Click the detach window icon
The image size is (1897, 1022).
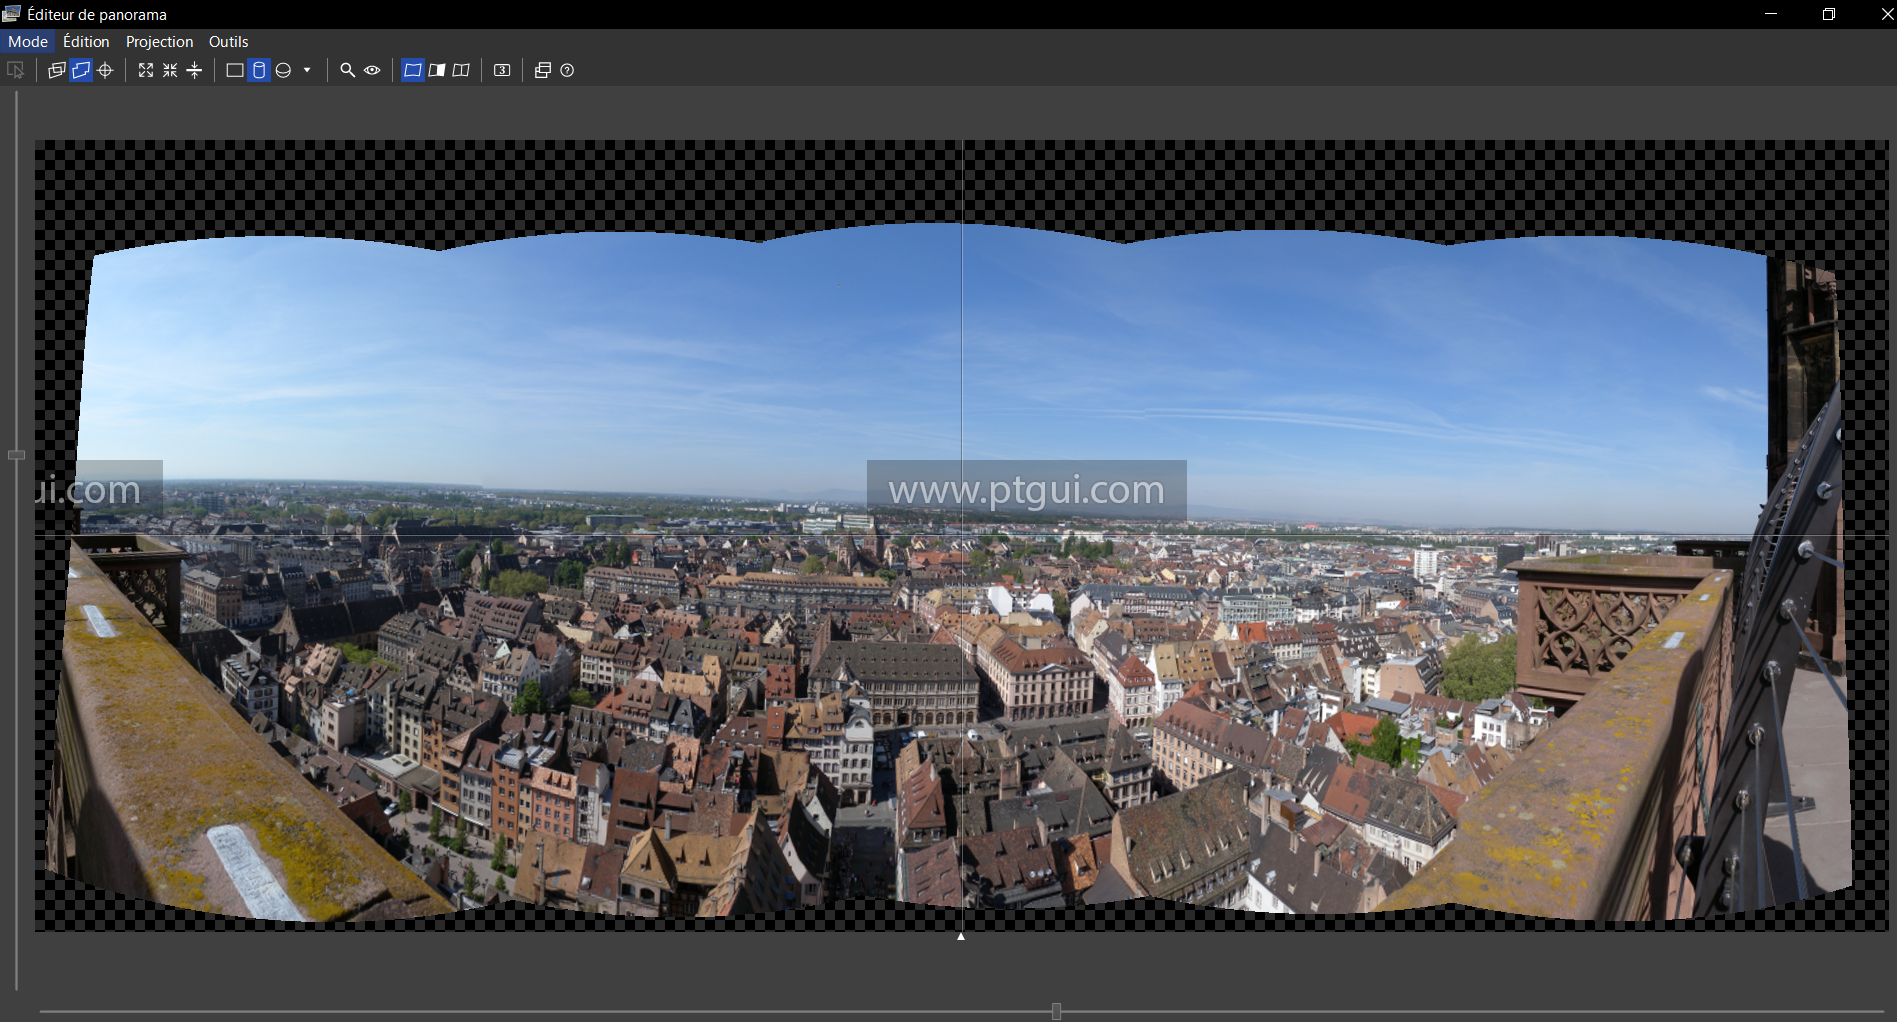pyautogui.click(x=543, y=70)
